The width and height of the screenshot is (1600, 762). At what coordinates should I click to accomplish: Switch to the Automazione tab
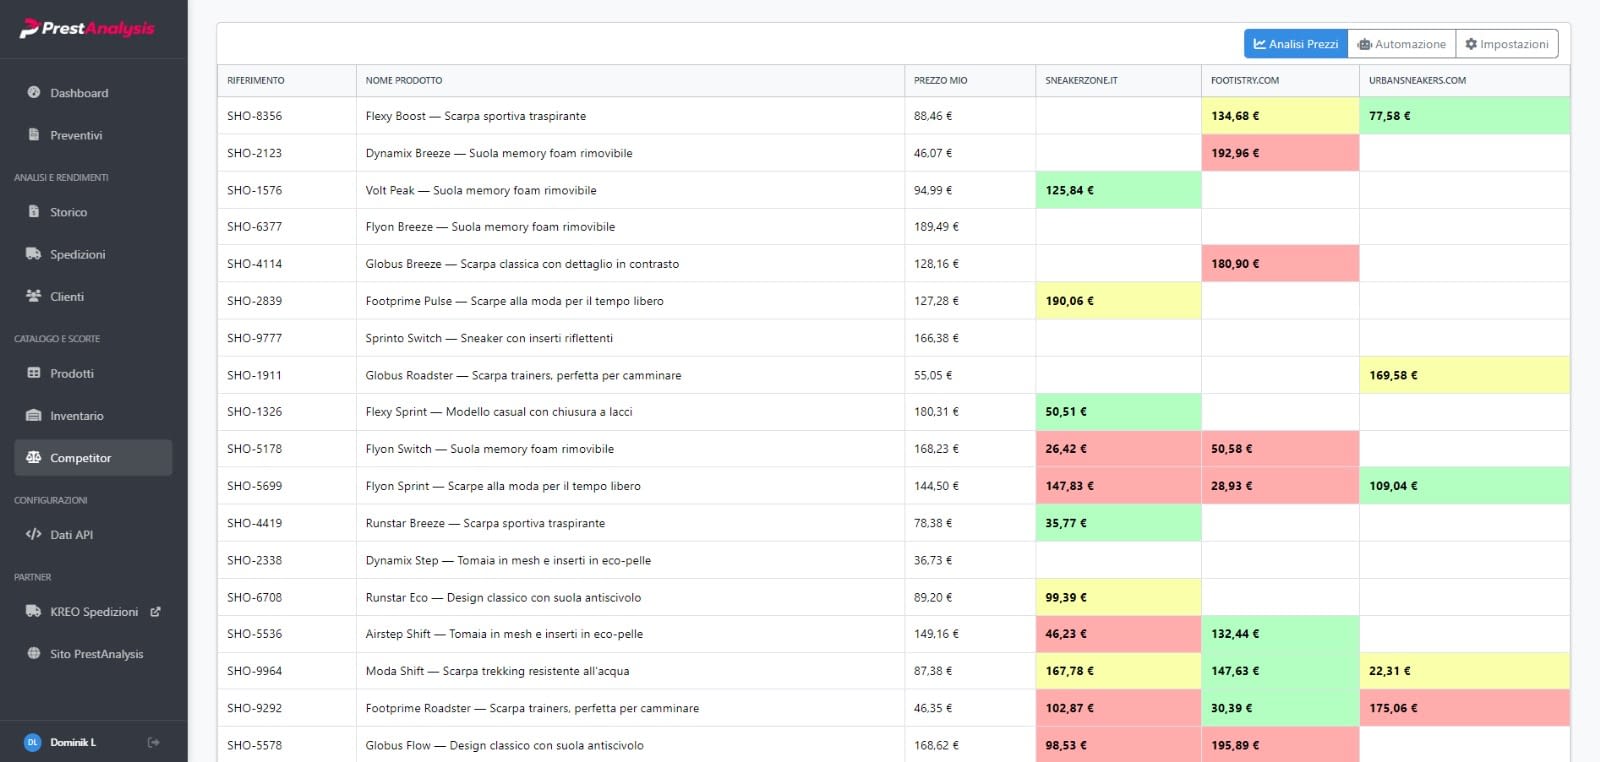(1401, 44)
